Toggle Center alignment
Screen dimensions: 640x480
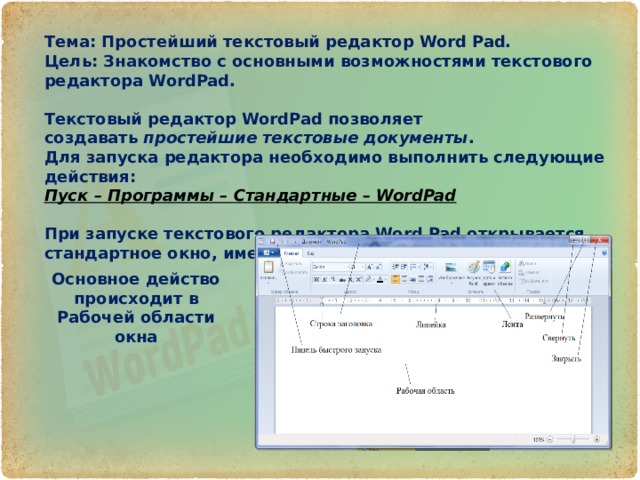point(404,280)
